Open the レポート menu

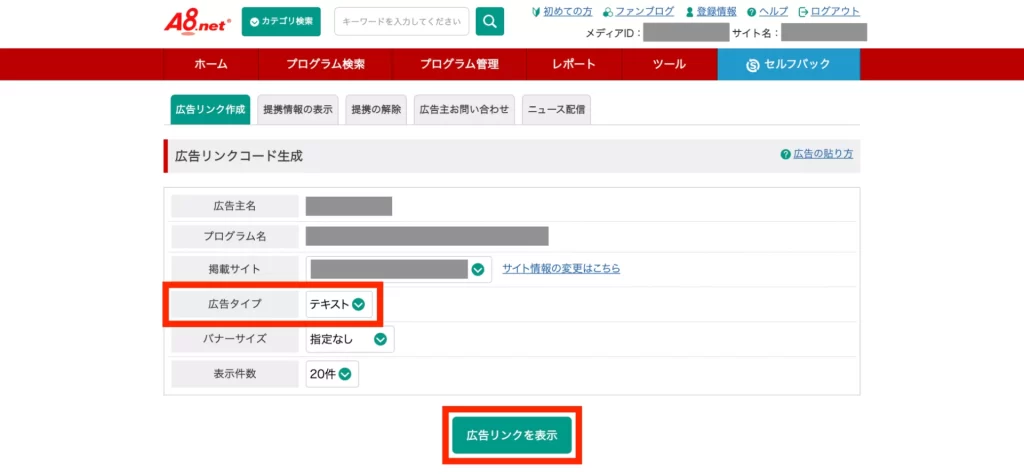point(573,64)
